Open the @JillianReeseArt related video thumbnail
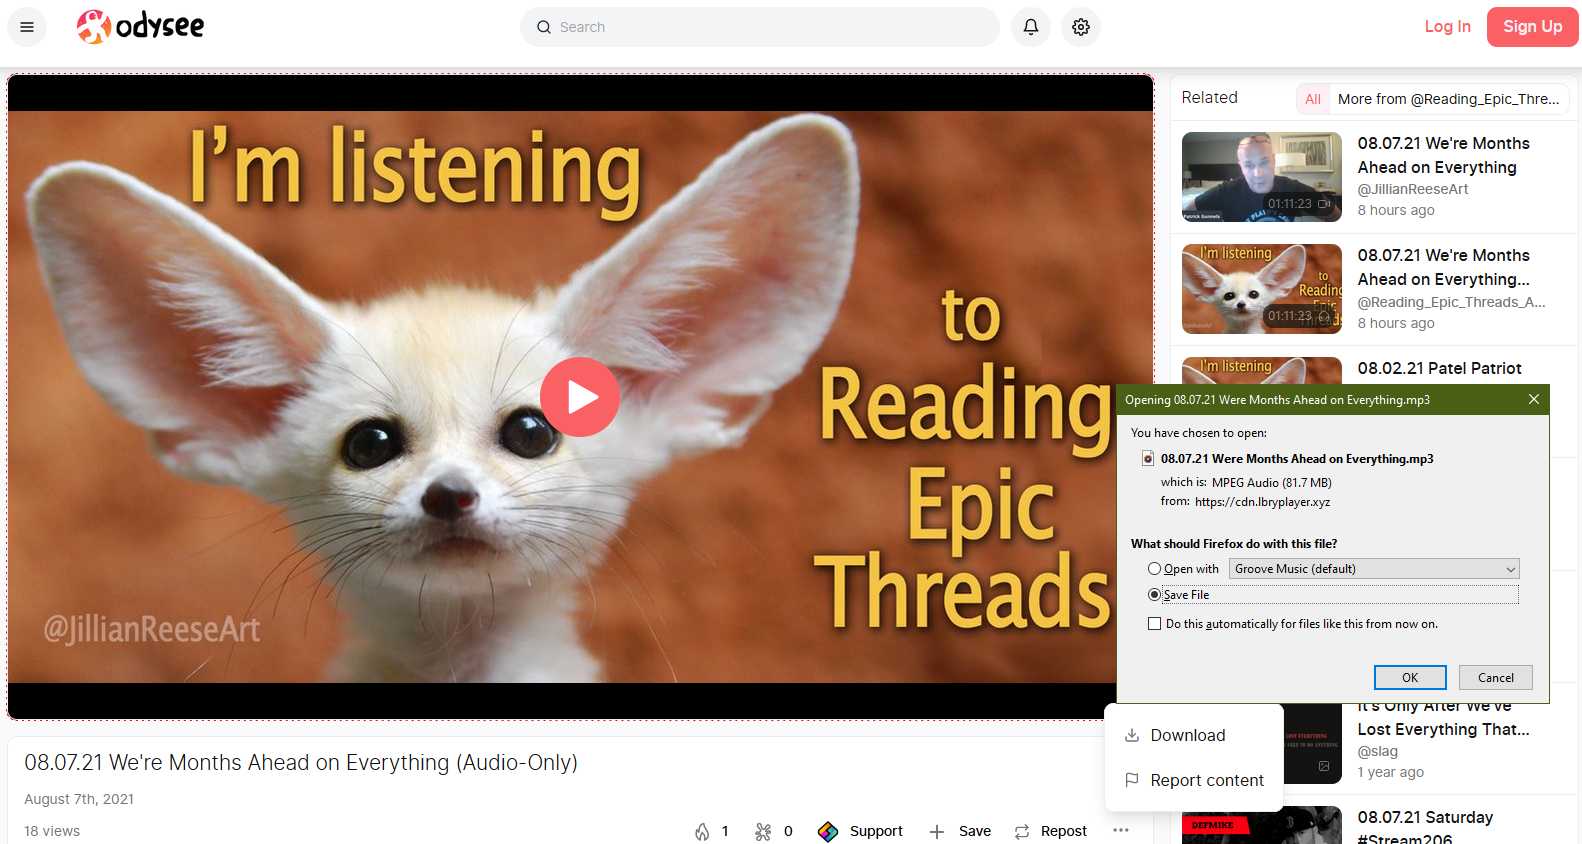The width and height of the screenshot is (1582, 844). (x=1262, y=177)
